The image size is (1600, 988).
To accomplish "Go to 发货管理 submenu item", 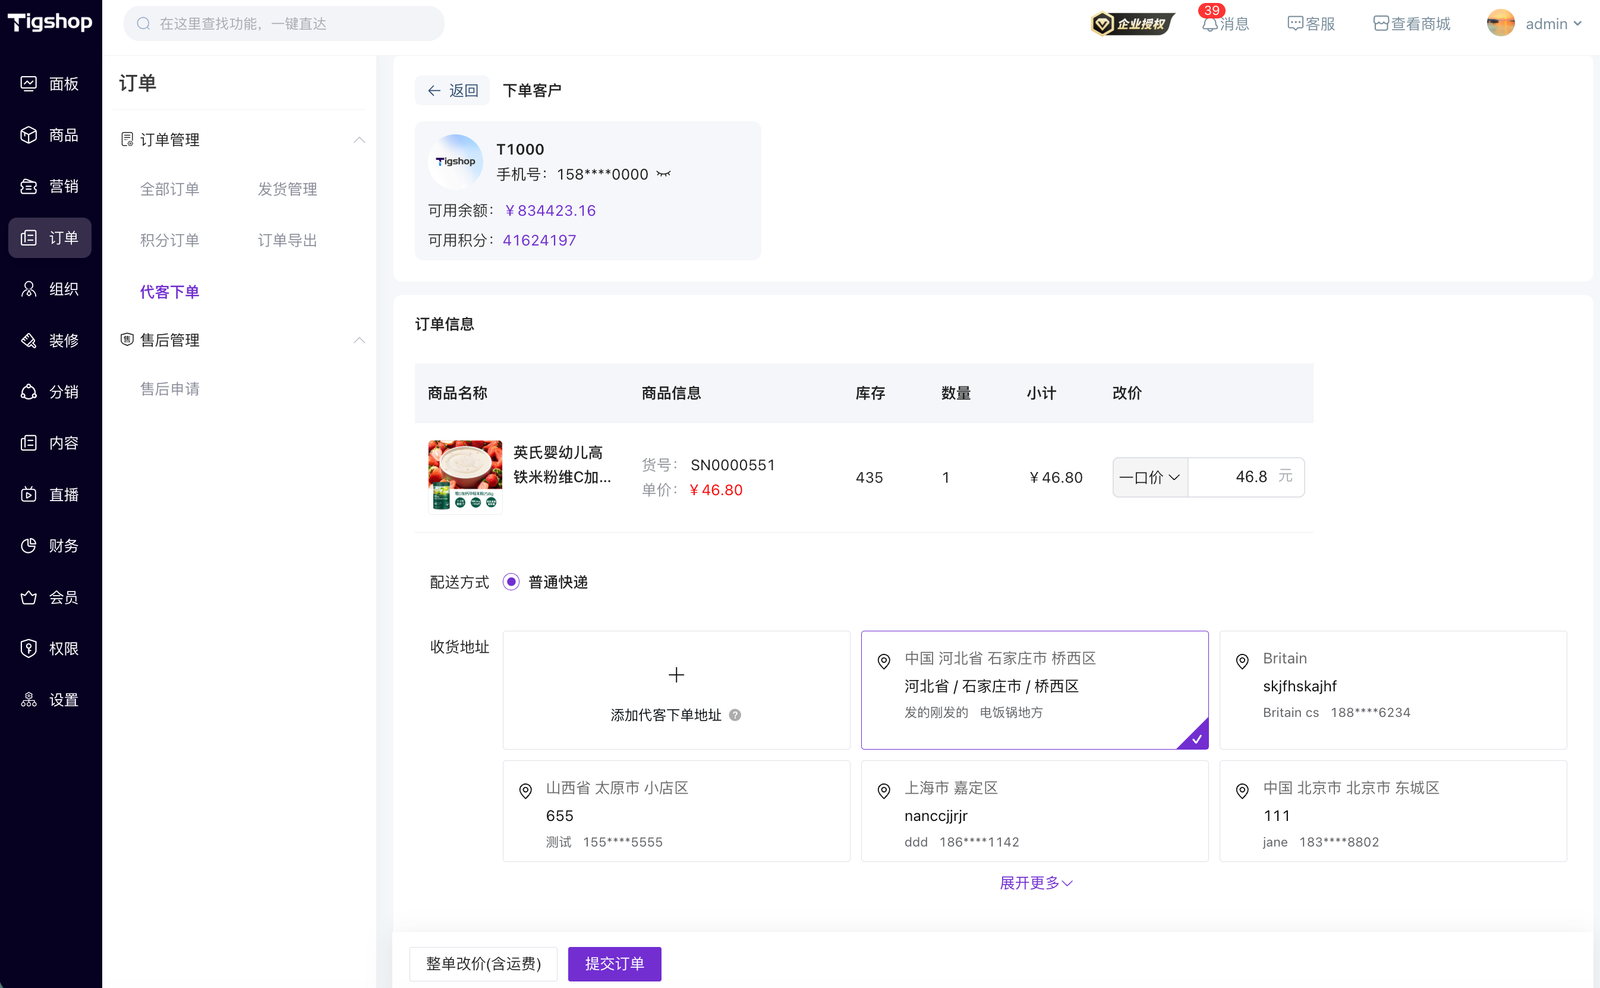I will pos(287,189).
